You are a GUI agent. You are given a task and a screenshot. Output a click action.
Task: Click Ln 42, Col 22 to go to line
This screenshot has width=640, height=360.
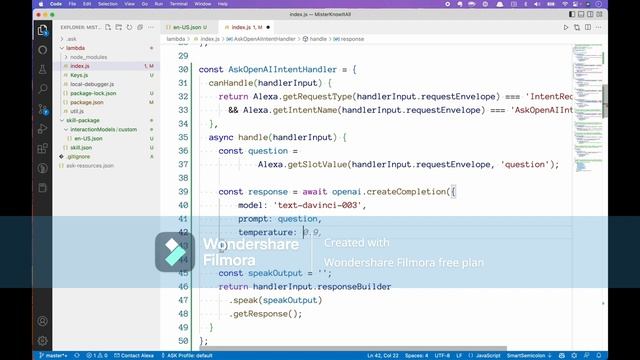tap(383, 356)
